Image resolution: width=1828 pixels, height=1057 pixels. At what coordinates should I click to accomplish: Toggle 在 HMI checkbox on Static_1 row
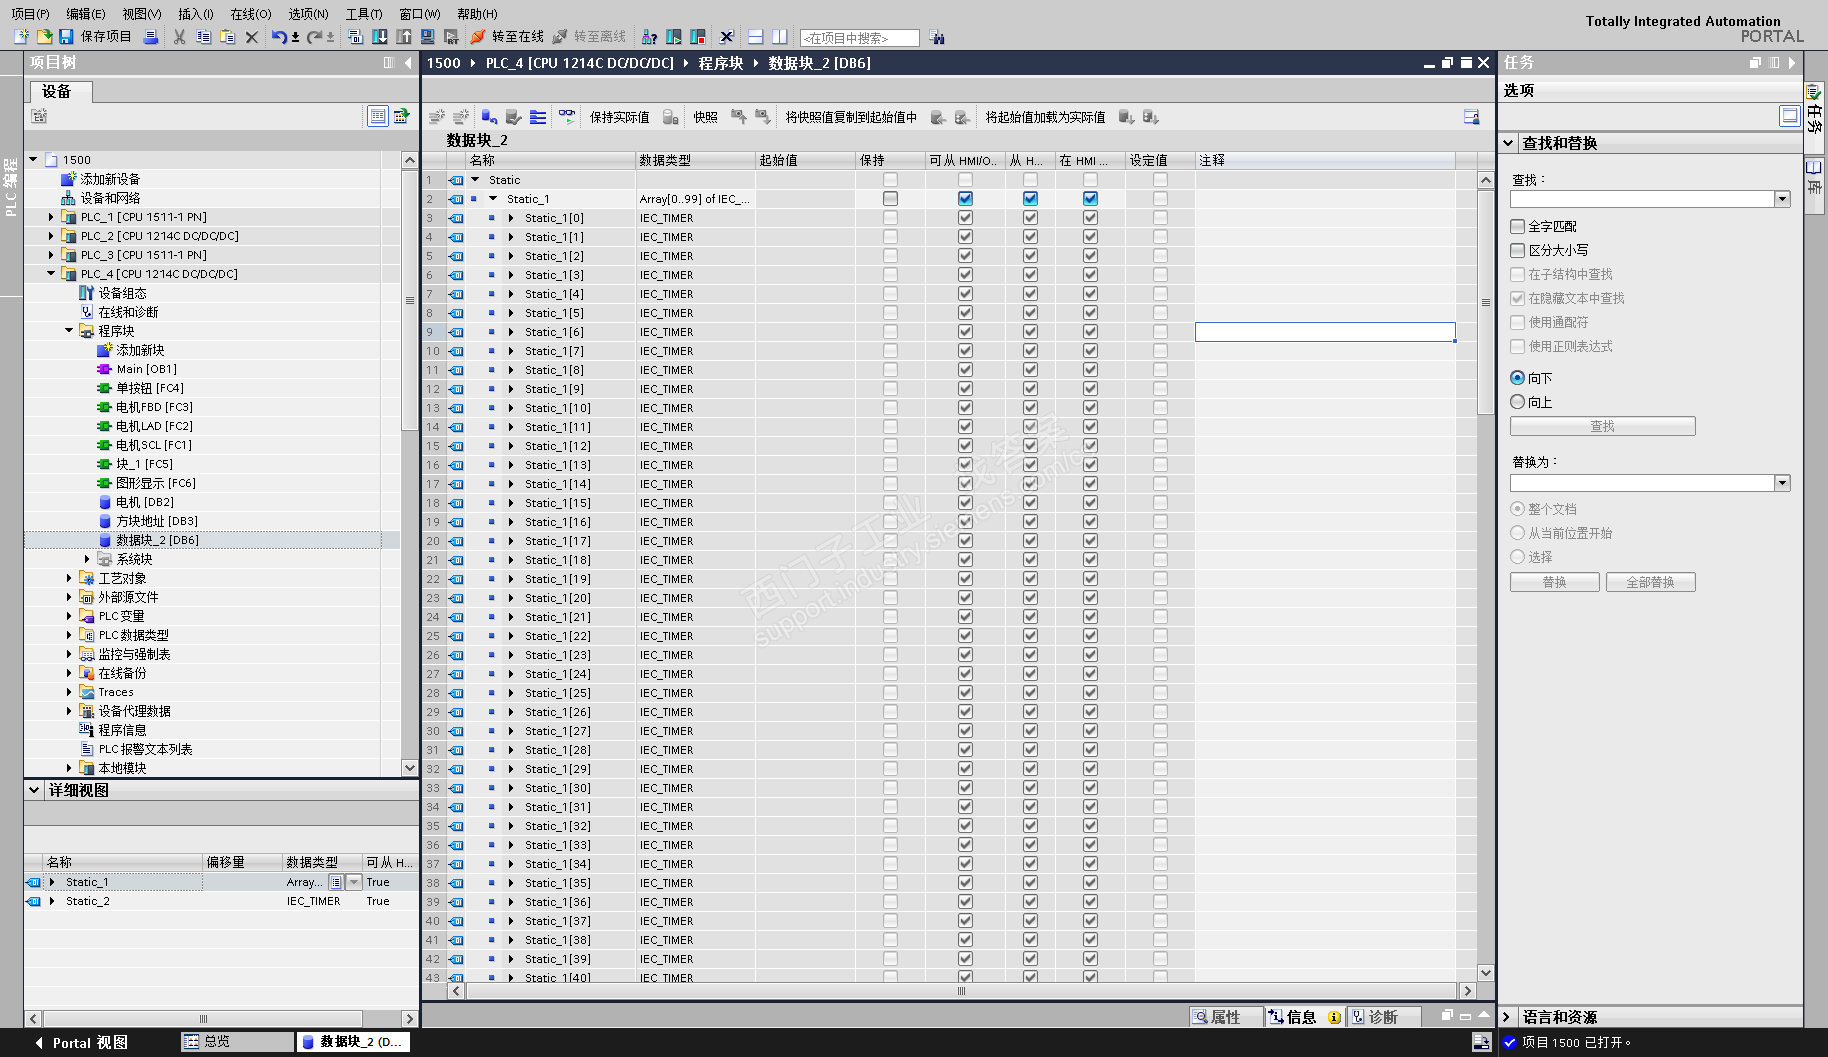coord(1090,199)
